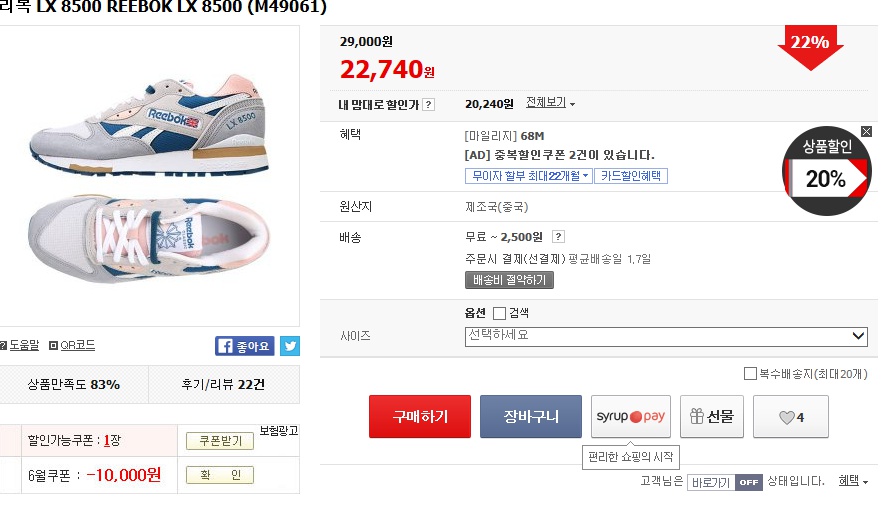Close the 상품할인 20% badge
The width and height of the screenshot is (889, 514).
[x=866, y=131]
